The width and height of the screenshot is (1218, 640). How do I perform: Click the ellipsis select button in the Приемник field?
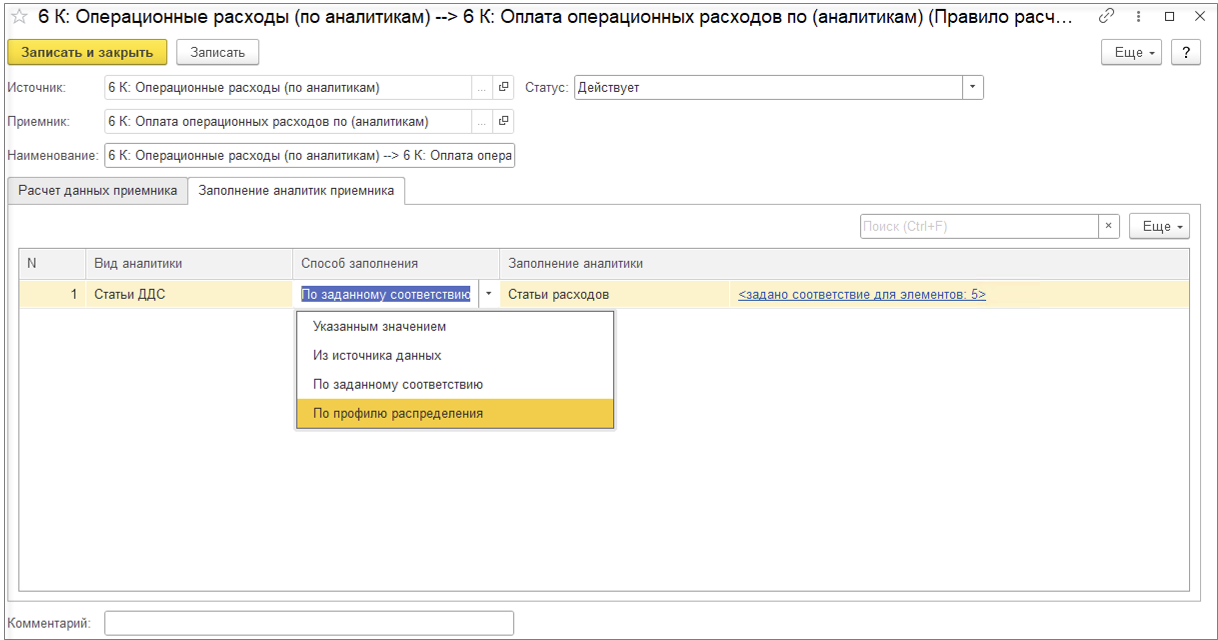pyautogui.click(x=482, y=122)
